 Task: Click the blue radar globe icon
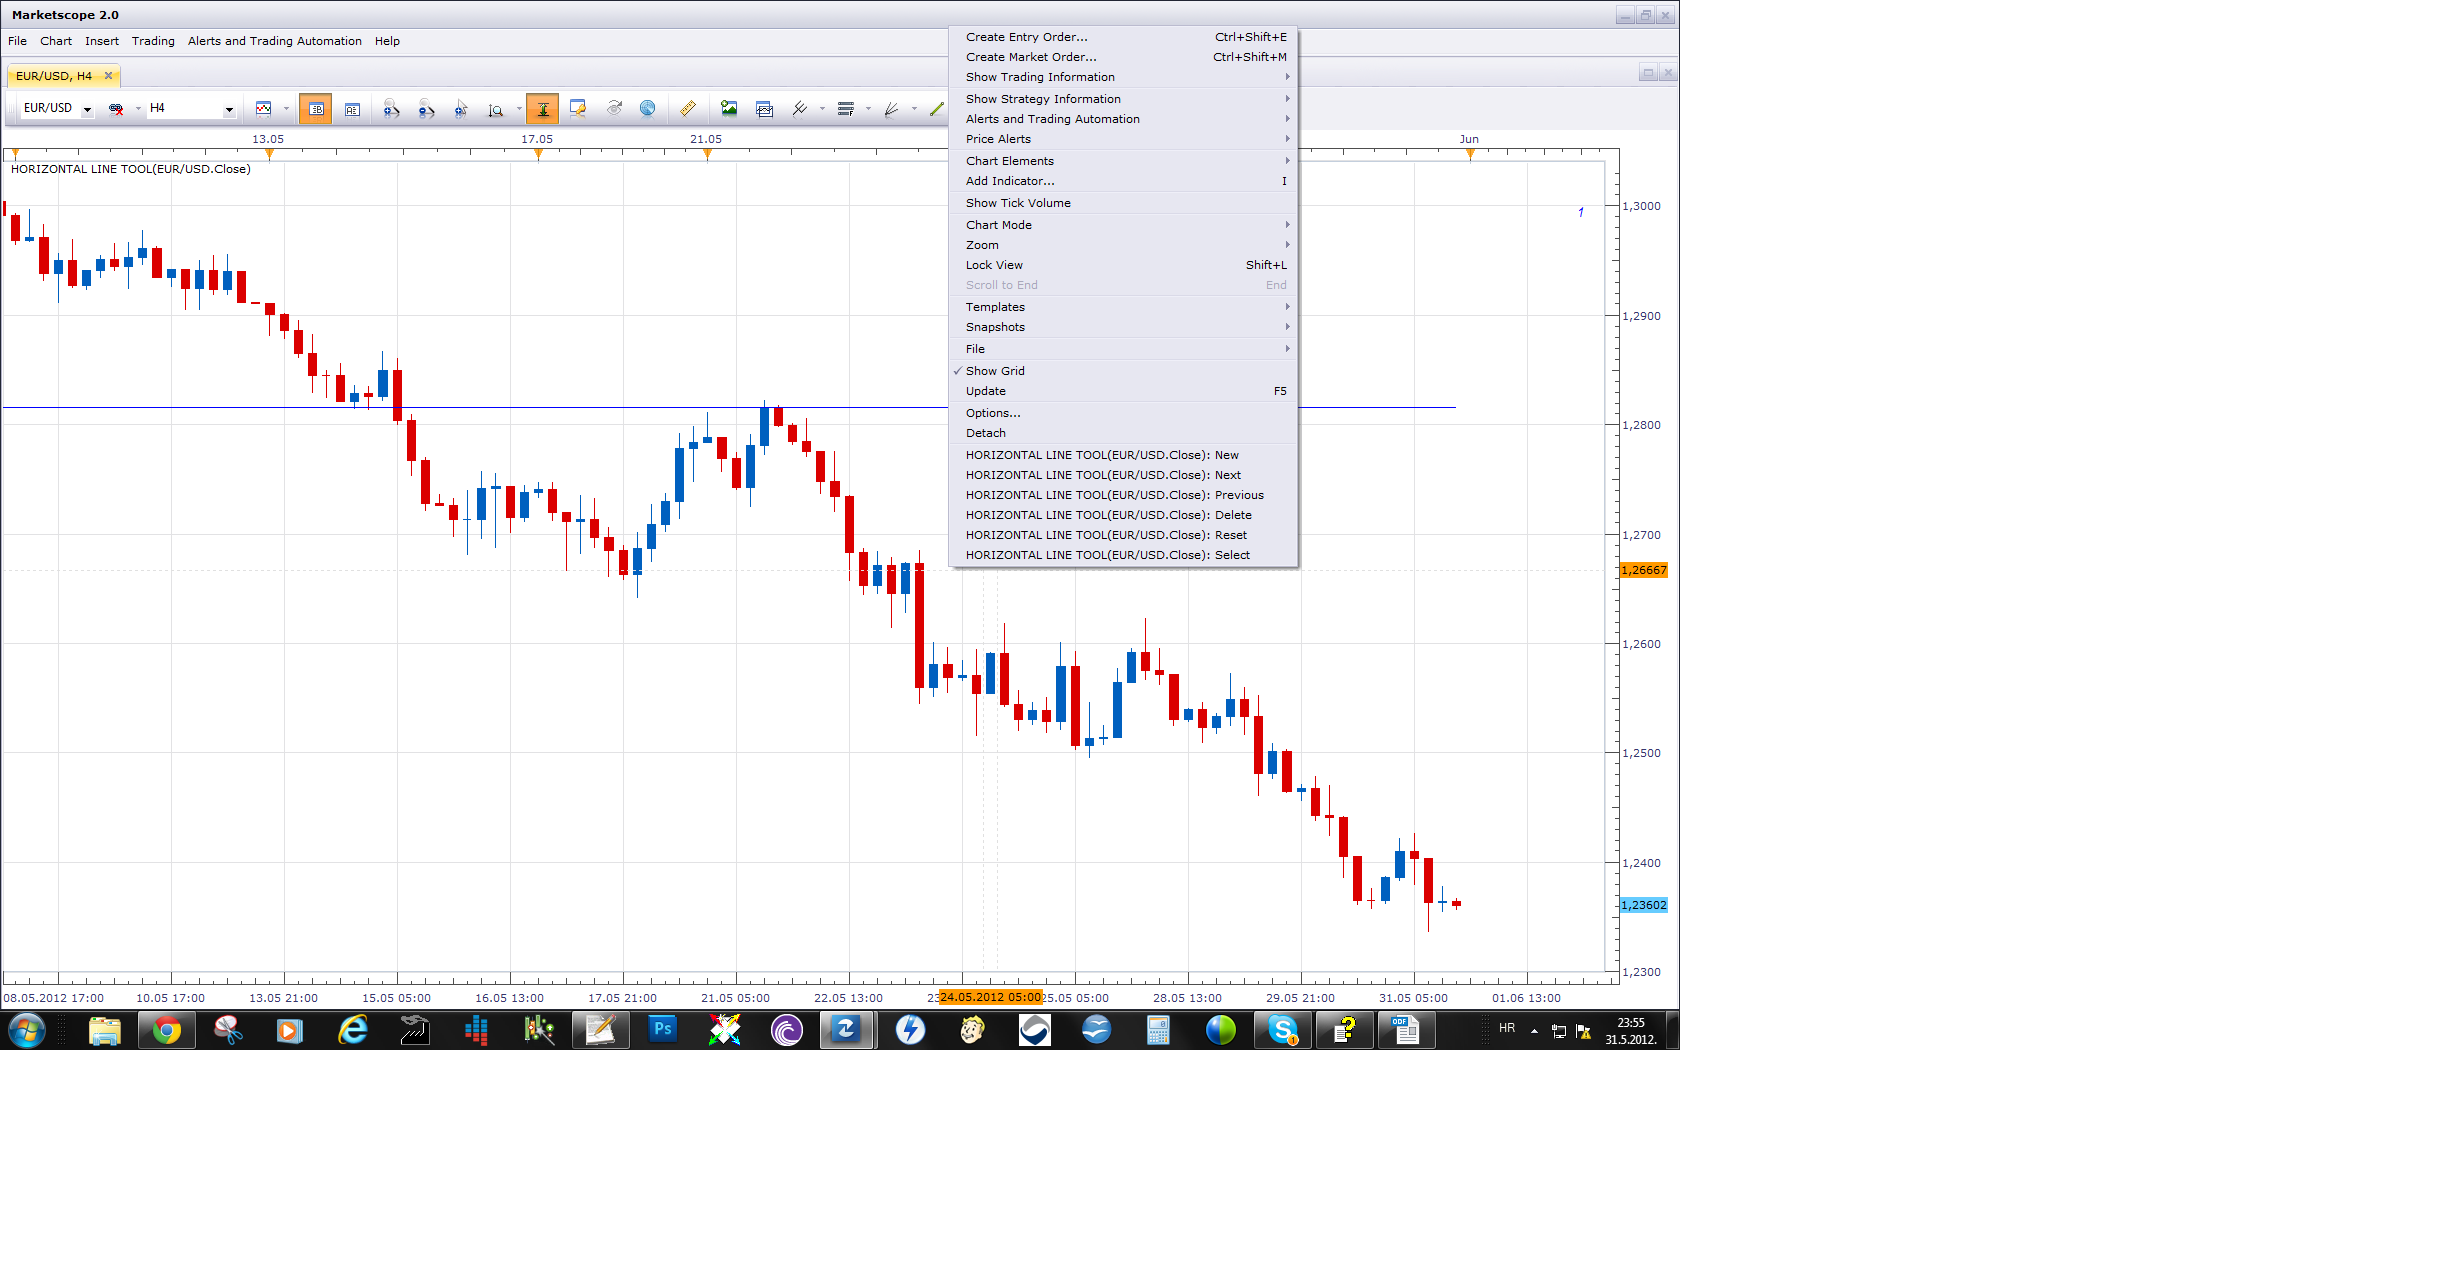[648, 108]
